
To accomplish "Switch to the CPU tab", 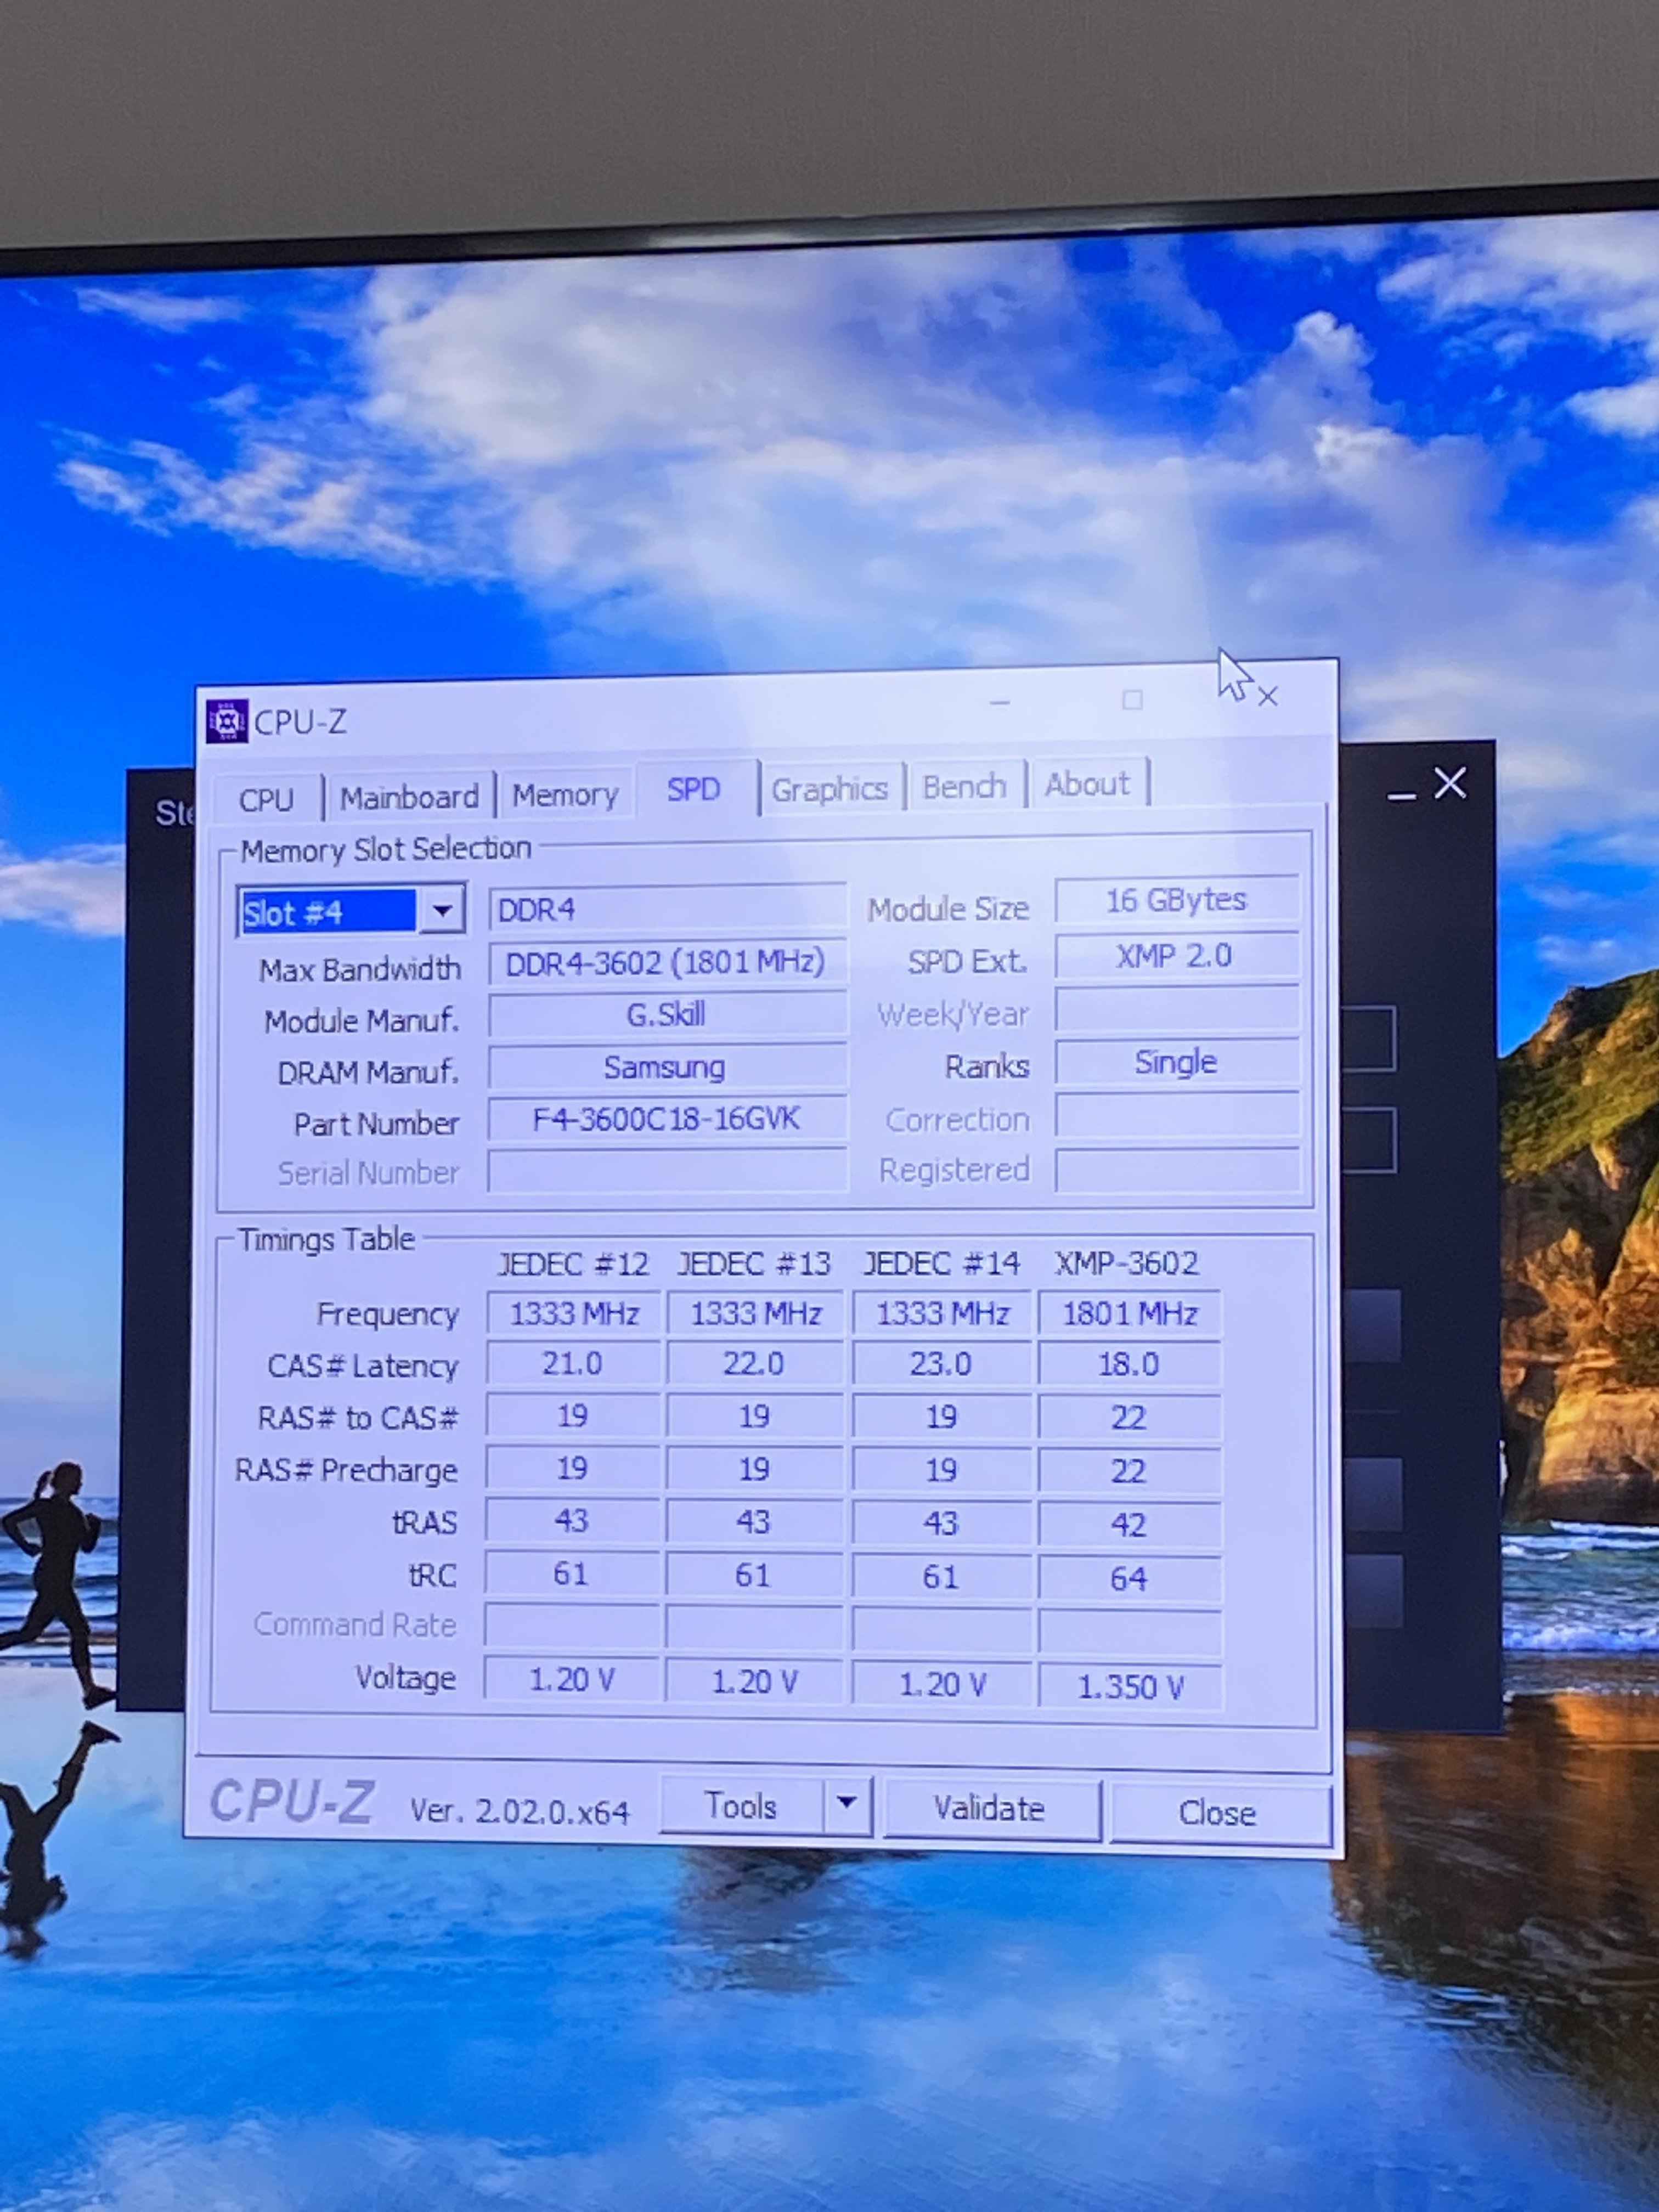I will [266, 799].
